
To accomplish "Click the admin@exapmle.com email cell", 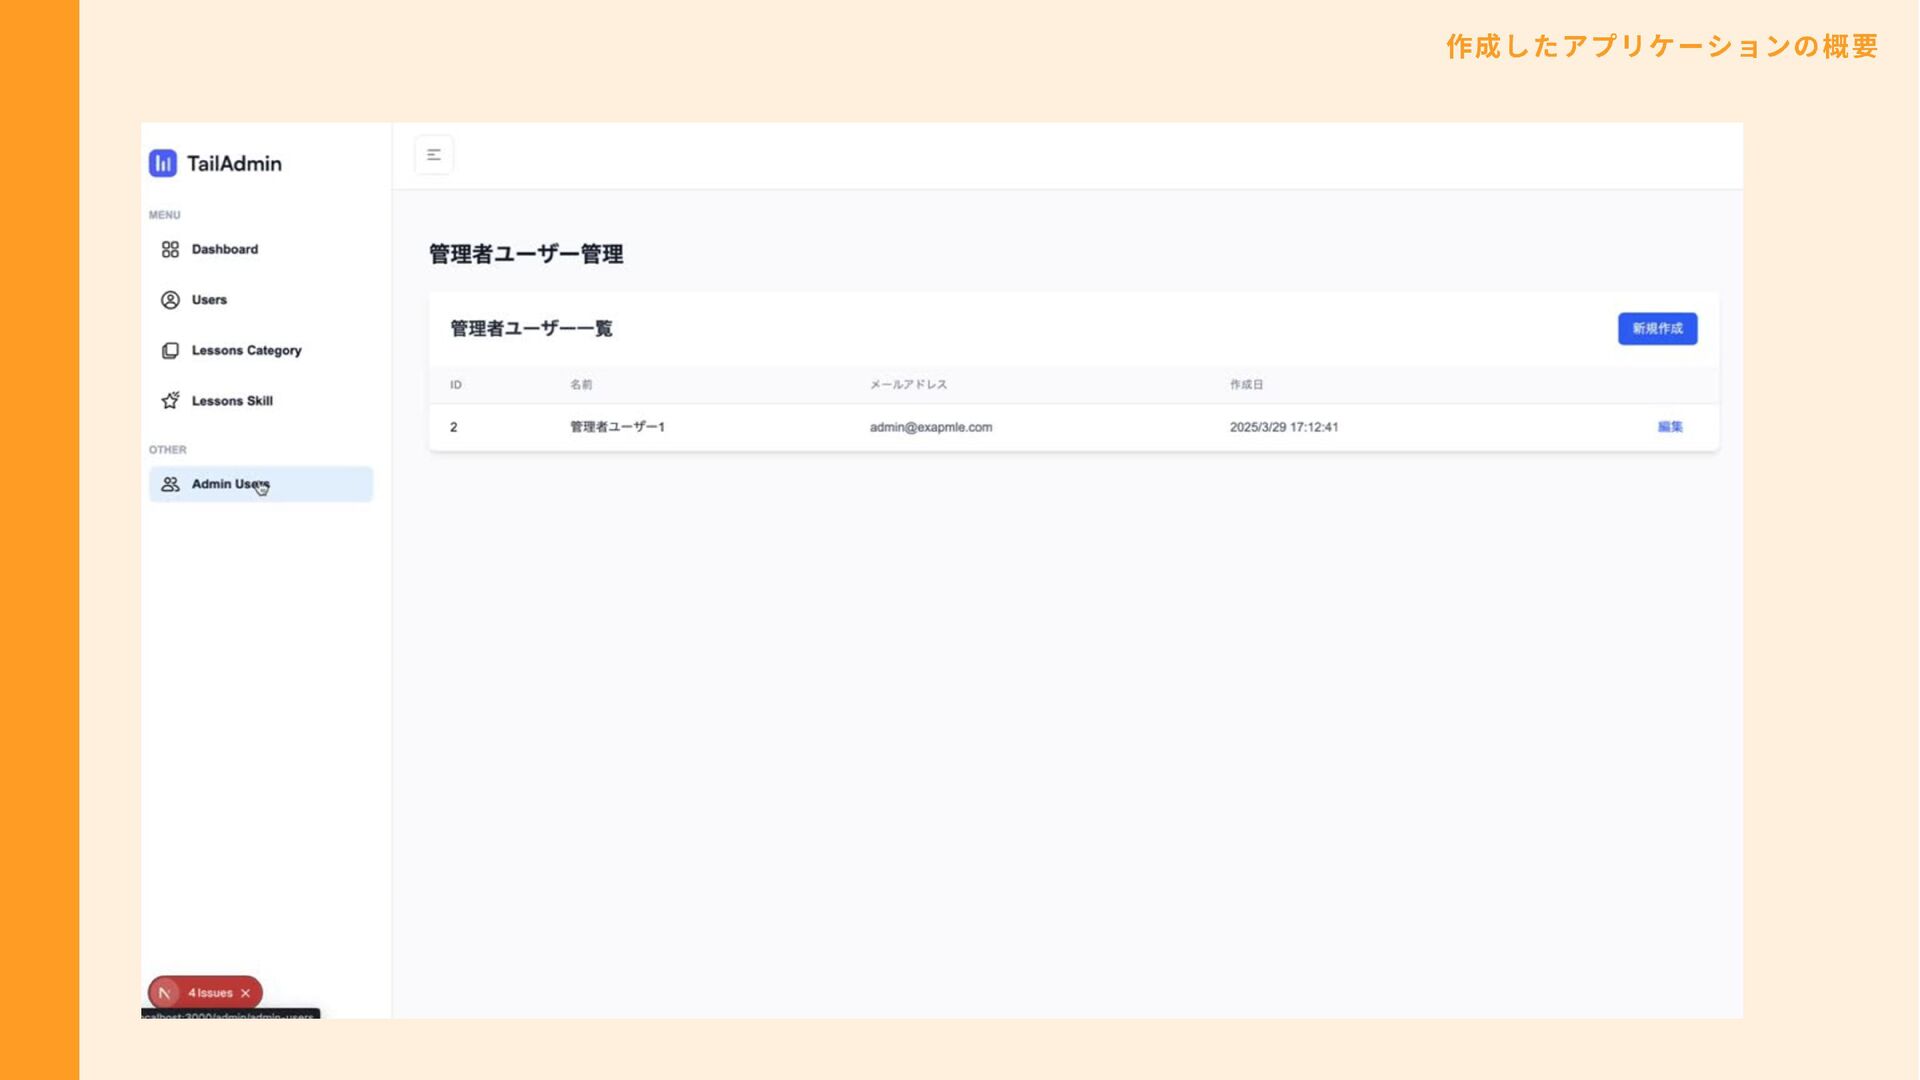I will click(x=930, y=427).
